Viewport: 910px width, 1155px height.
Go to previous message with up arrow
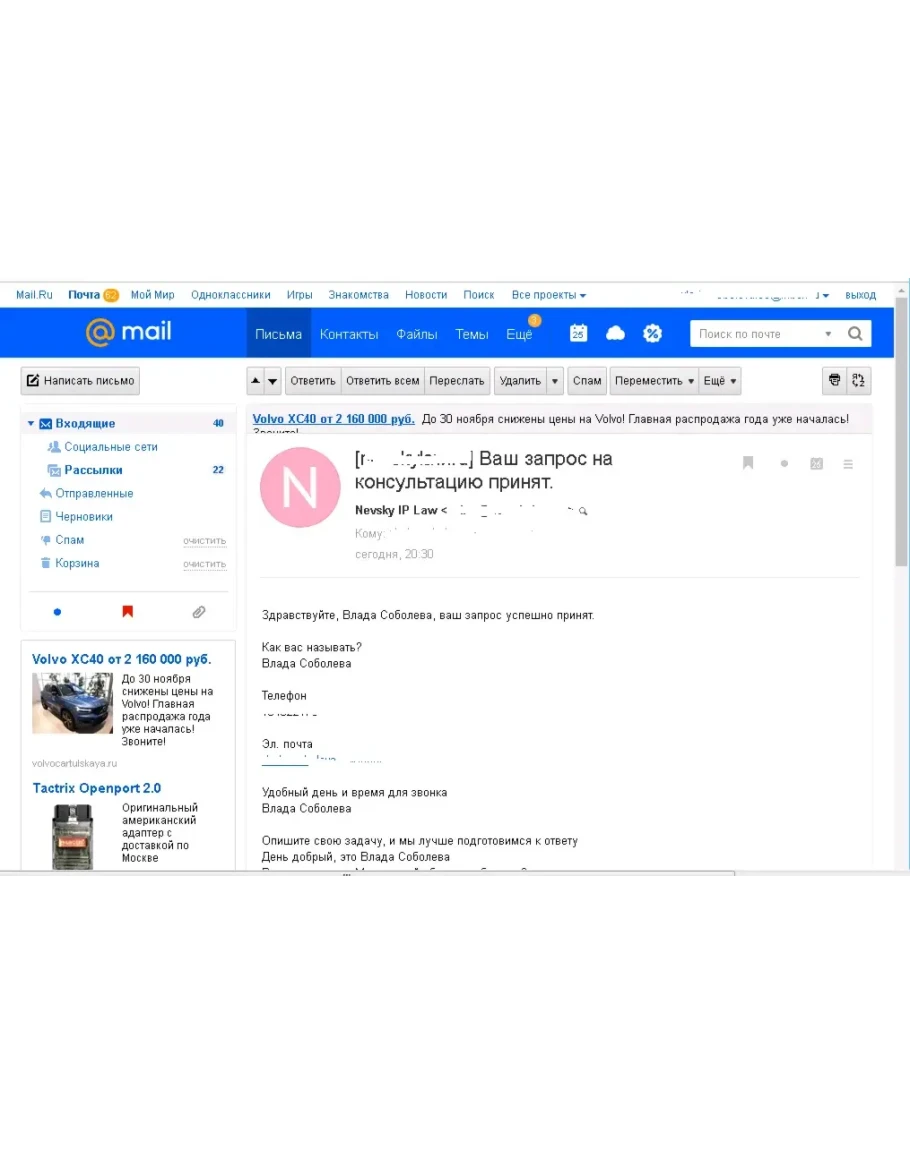255,381
